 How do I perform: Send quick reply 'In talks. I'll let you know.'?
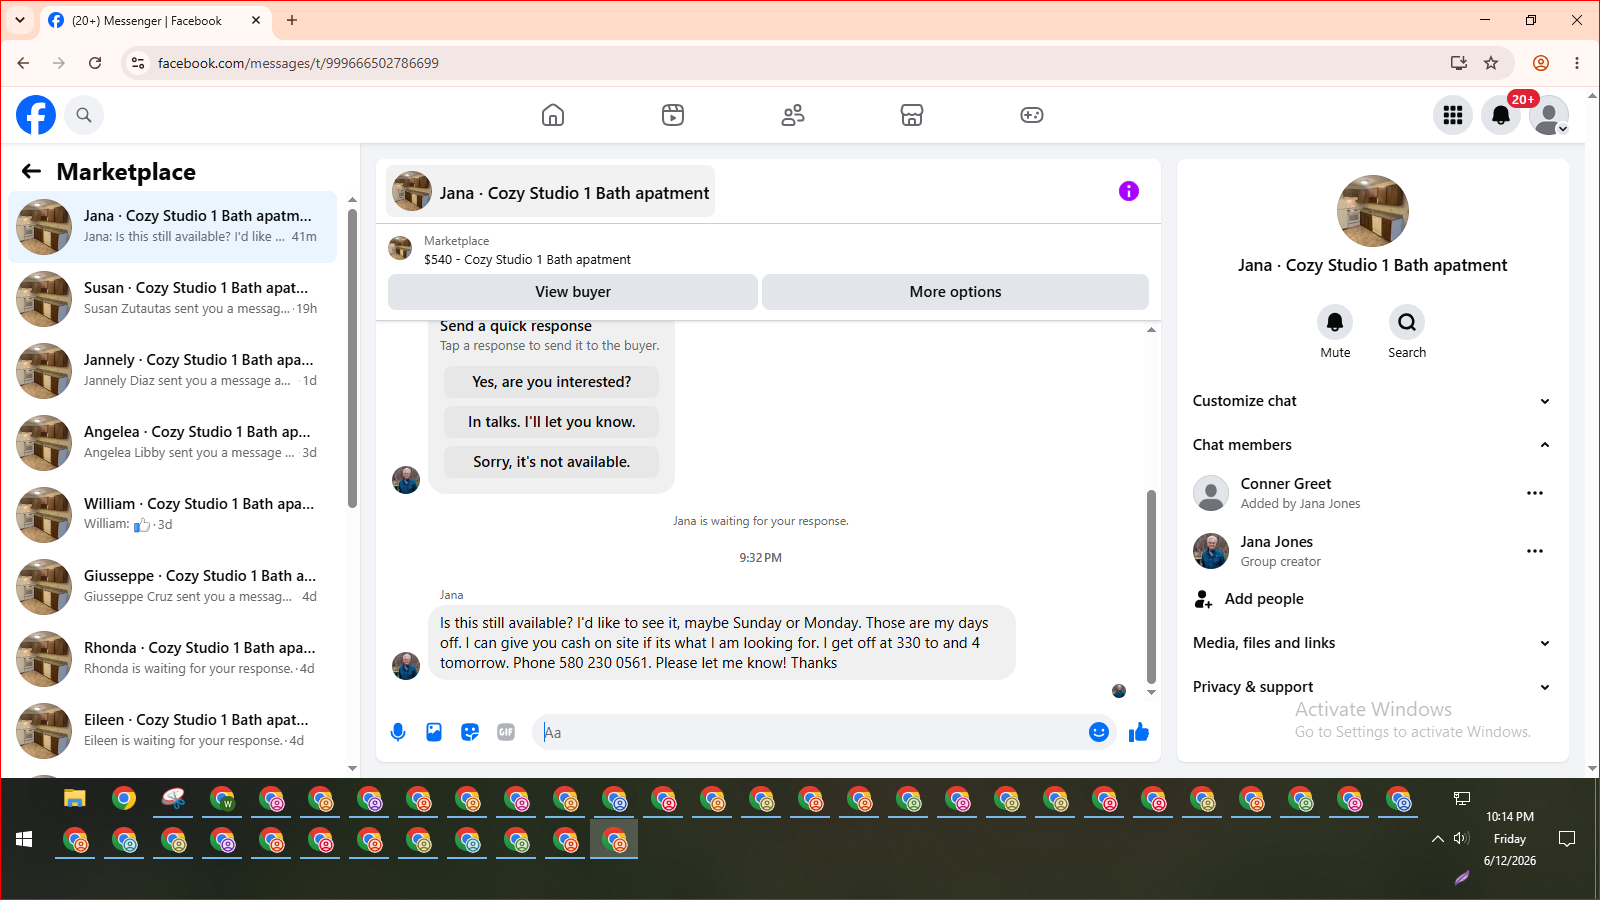pos(552,422)
